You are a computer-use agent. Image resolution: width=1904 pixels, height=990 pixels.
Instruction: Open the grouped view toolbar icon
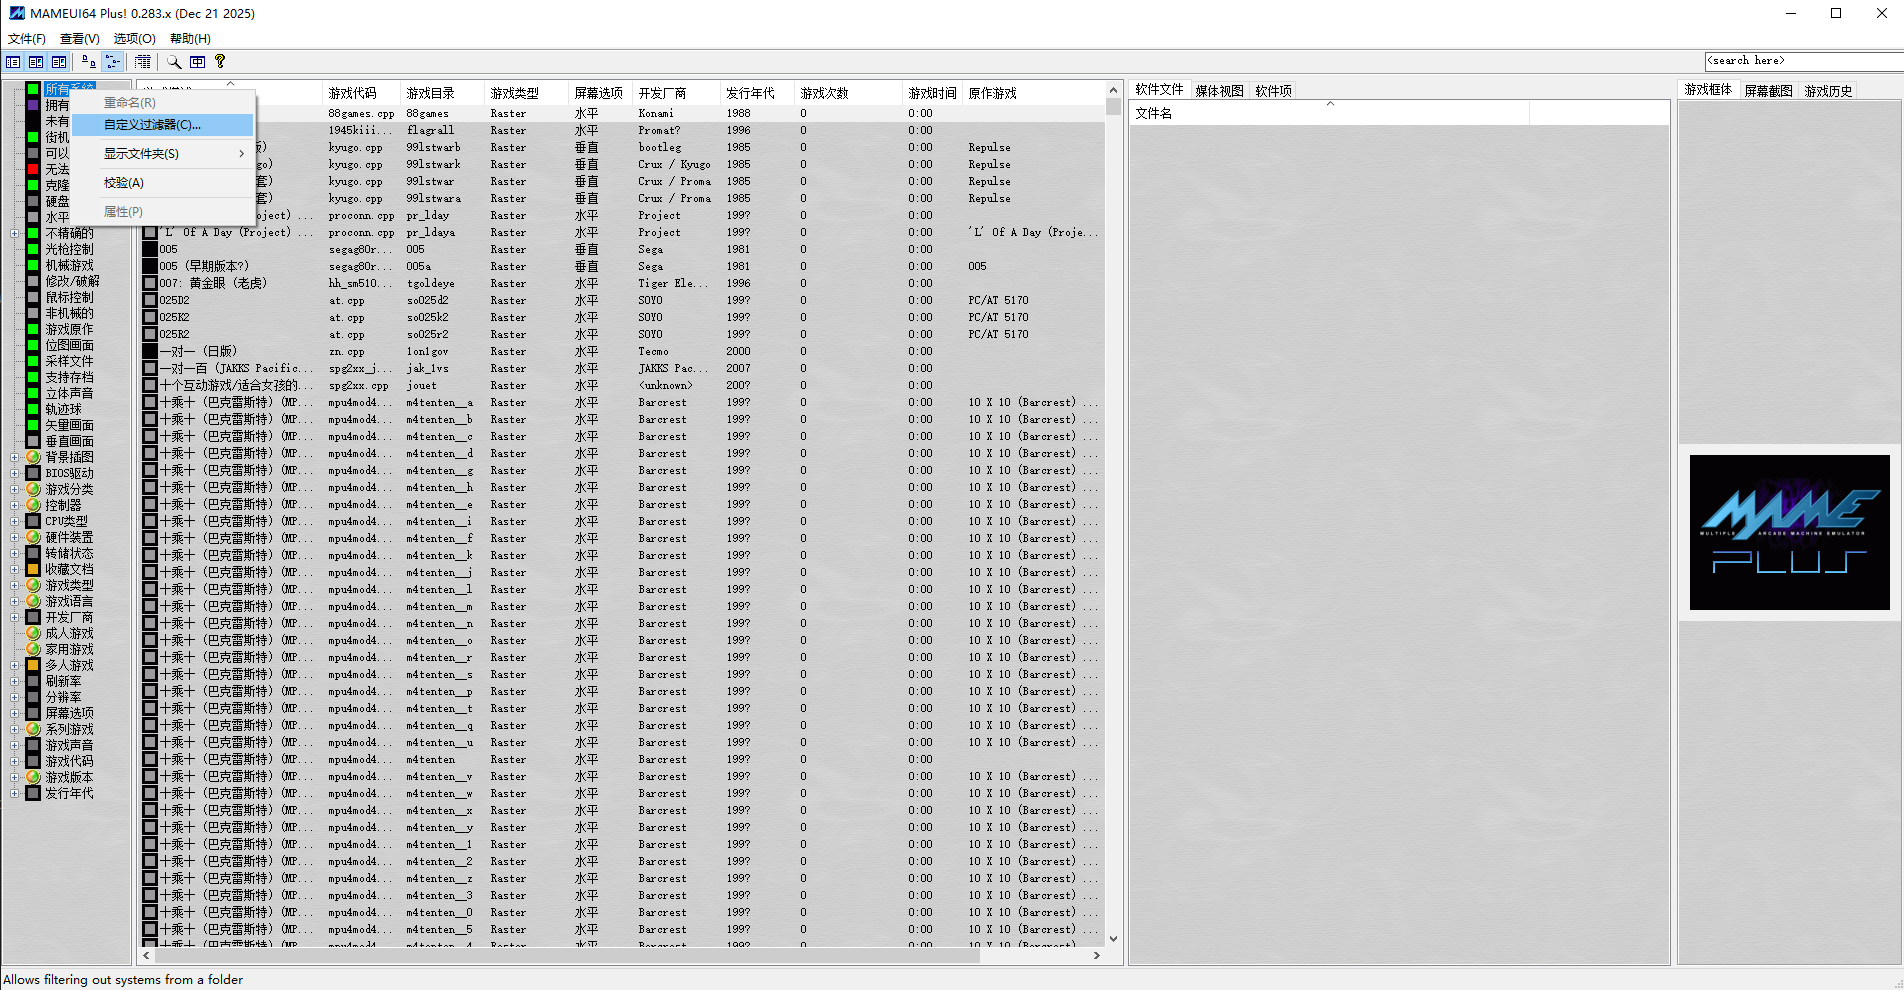(x=113, y=61)
